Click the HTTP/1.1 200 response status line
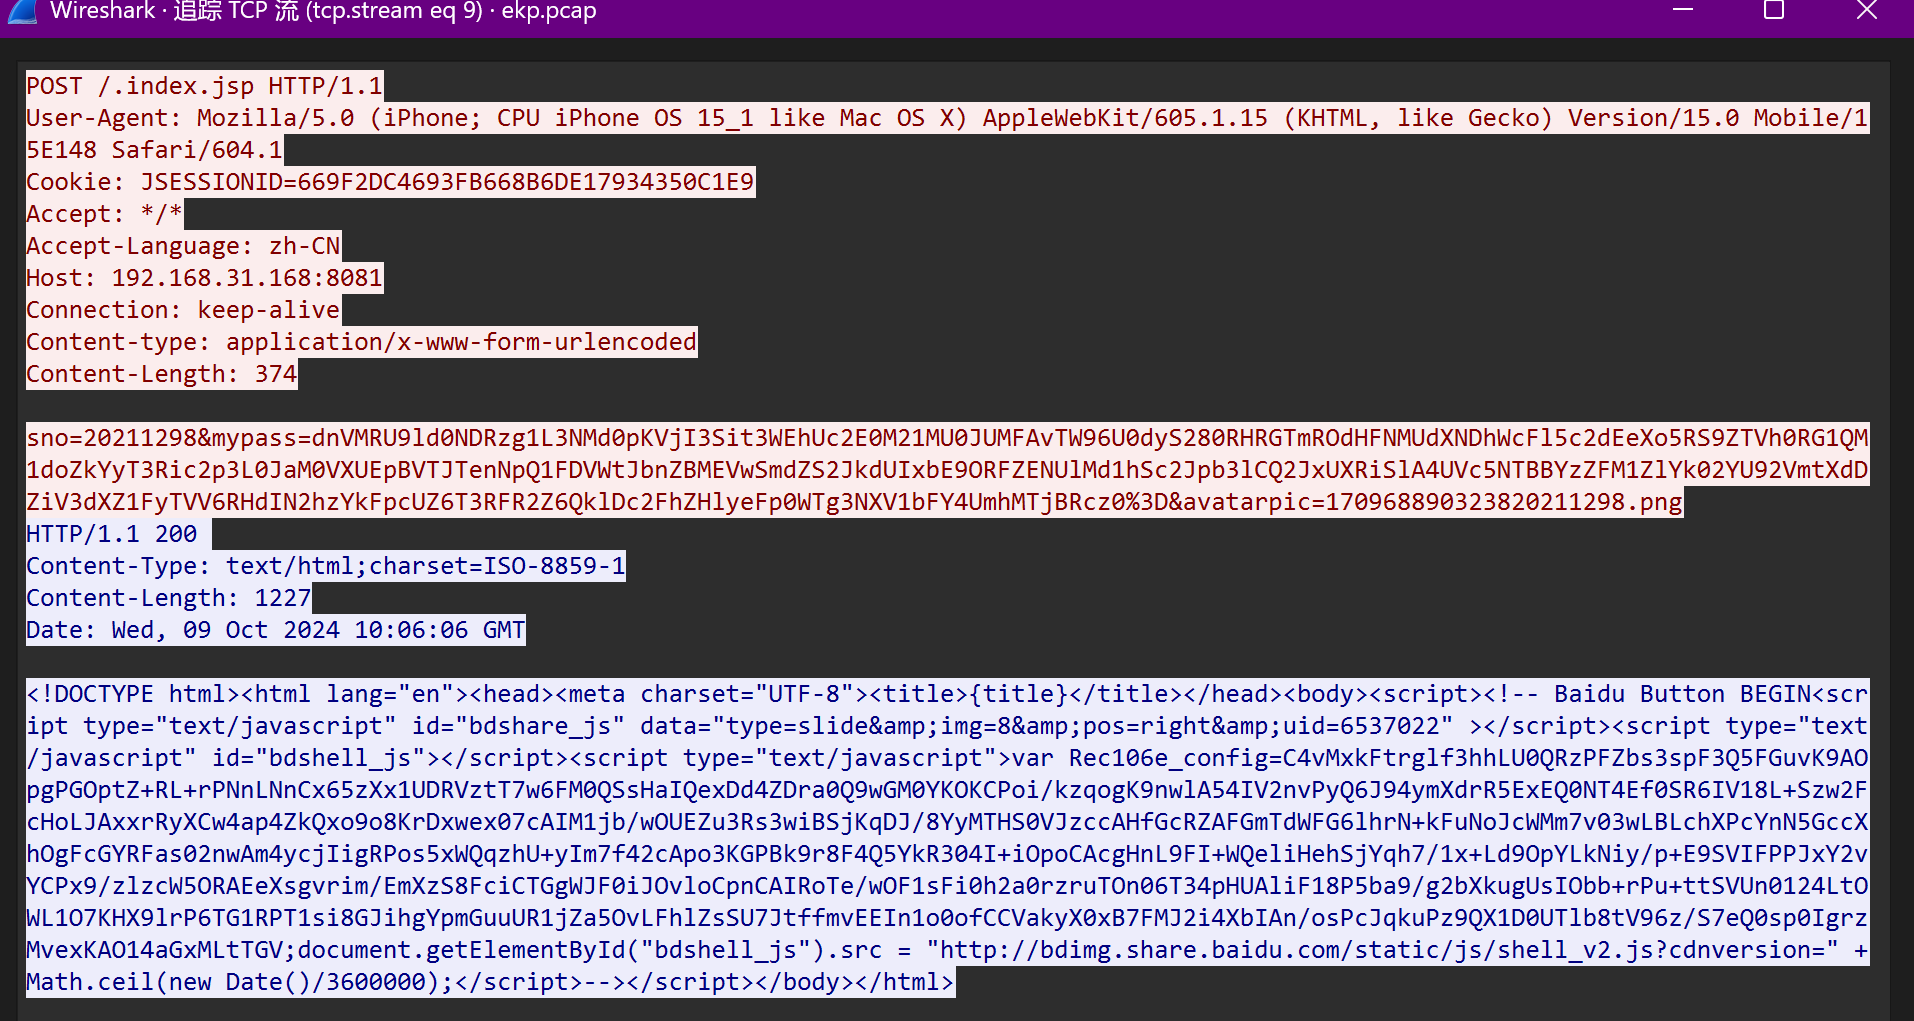The width and height of the screenshot is (1914, 1021). pyautogui.click(x=112, y=534)
